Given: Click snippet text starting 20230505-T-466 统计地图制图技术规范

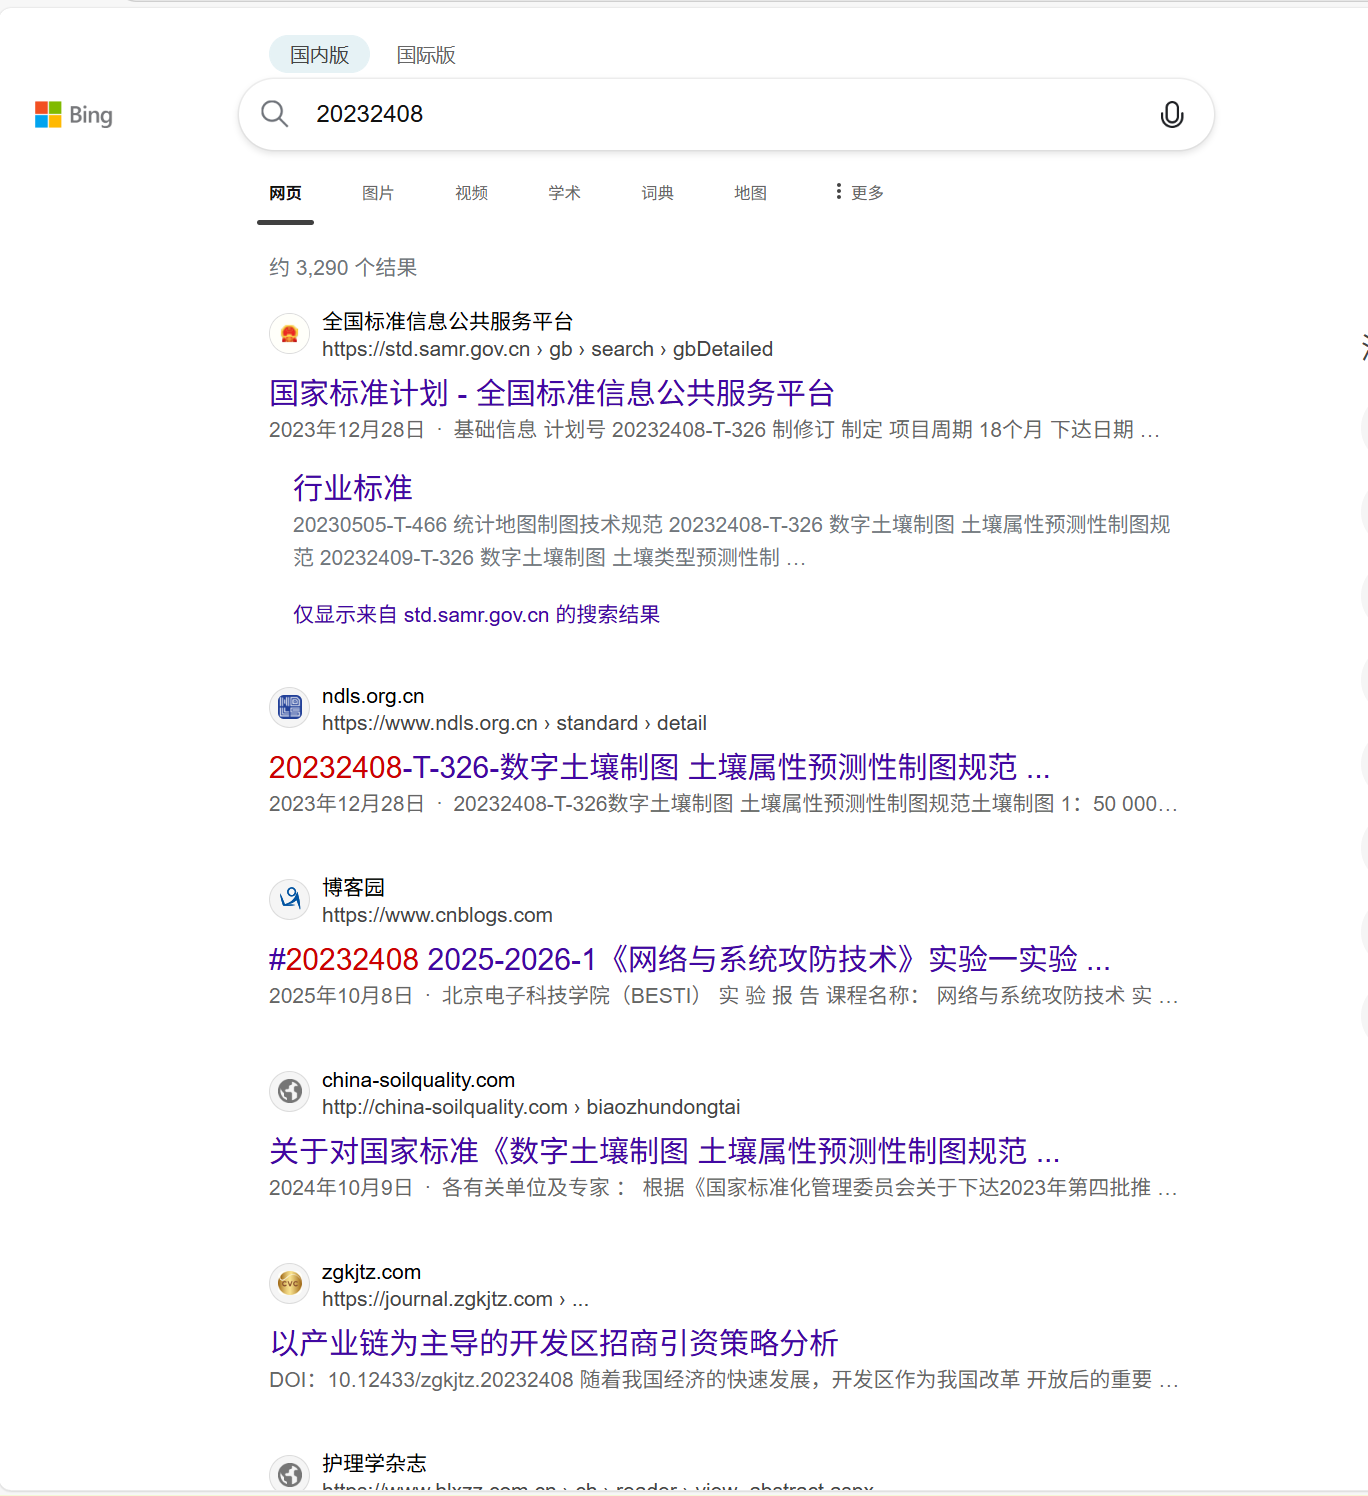Looking at the screenshot, I should coord(731,541).
